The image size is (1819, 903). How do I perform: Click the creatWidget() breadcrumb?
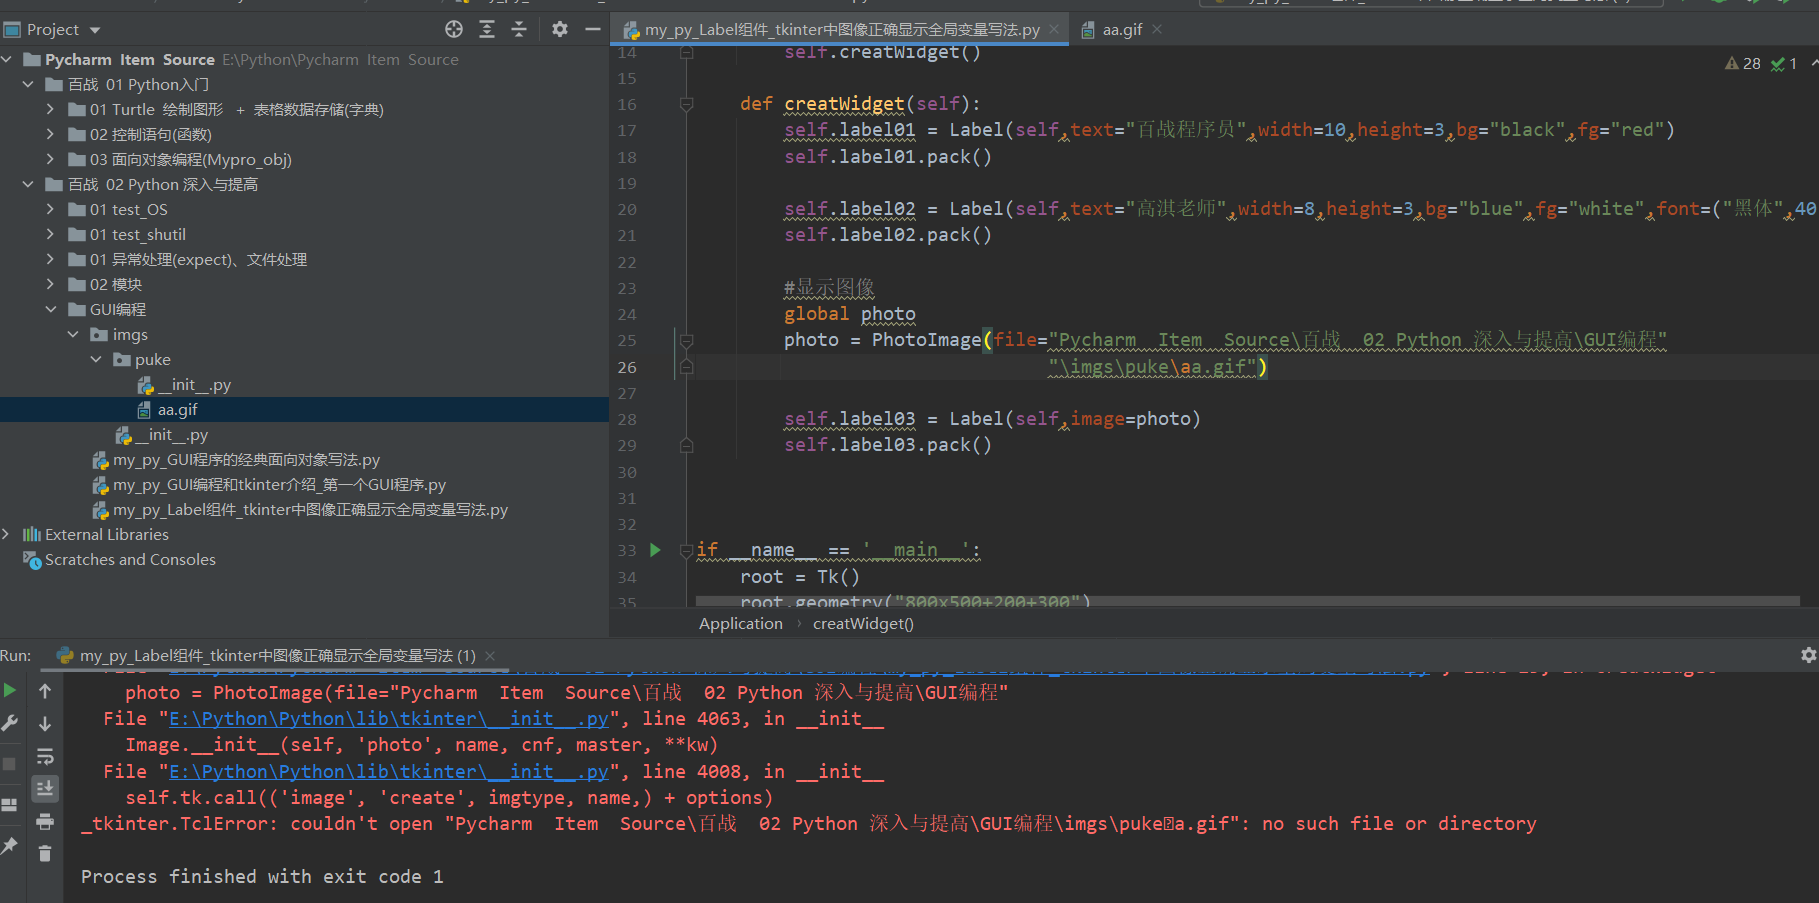coord(863,624)
